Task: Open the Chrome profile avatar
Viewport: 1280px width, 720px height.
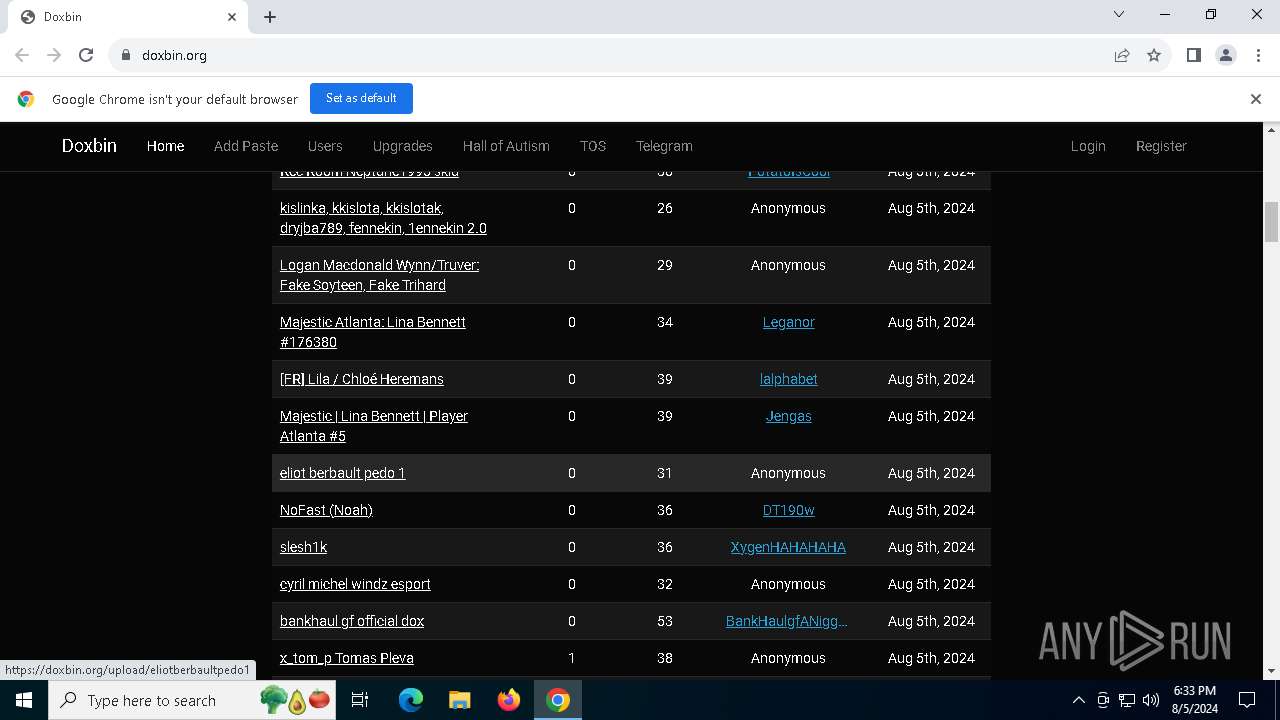Action: [1226, 55]
